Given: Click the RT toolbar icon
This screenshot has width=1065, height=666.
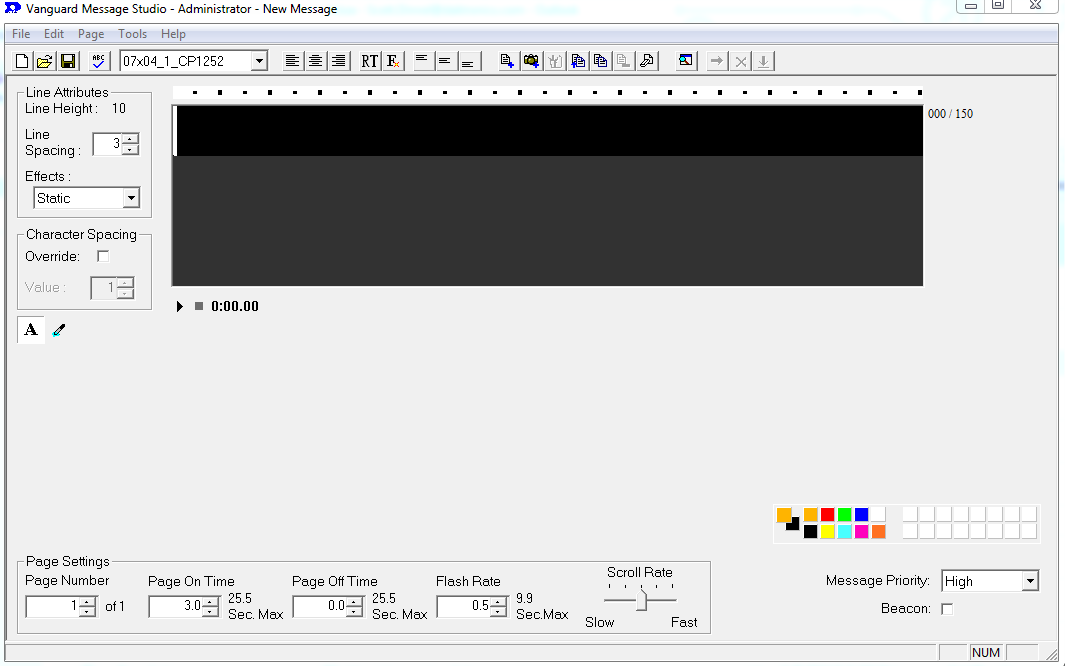Looking at the screenshot, I should click(x=370, y=61).
